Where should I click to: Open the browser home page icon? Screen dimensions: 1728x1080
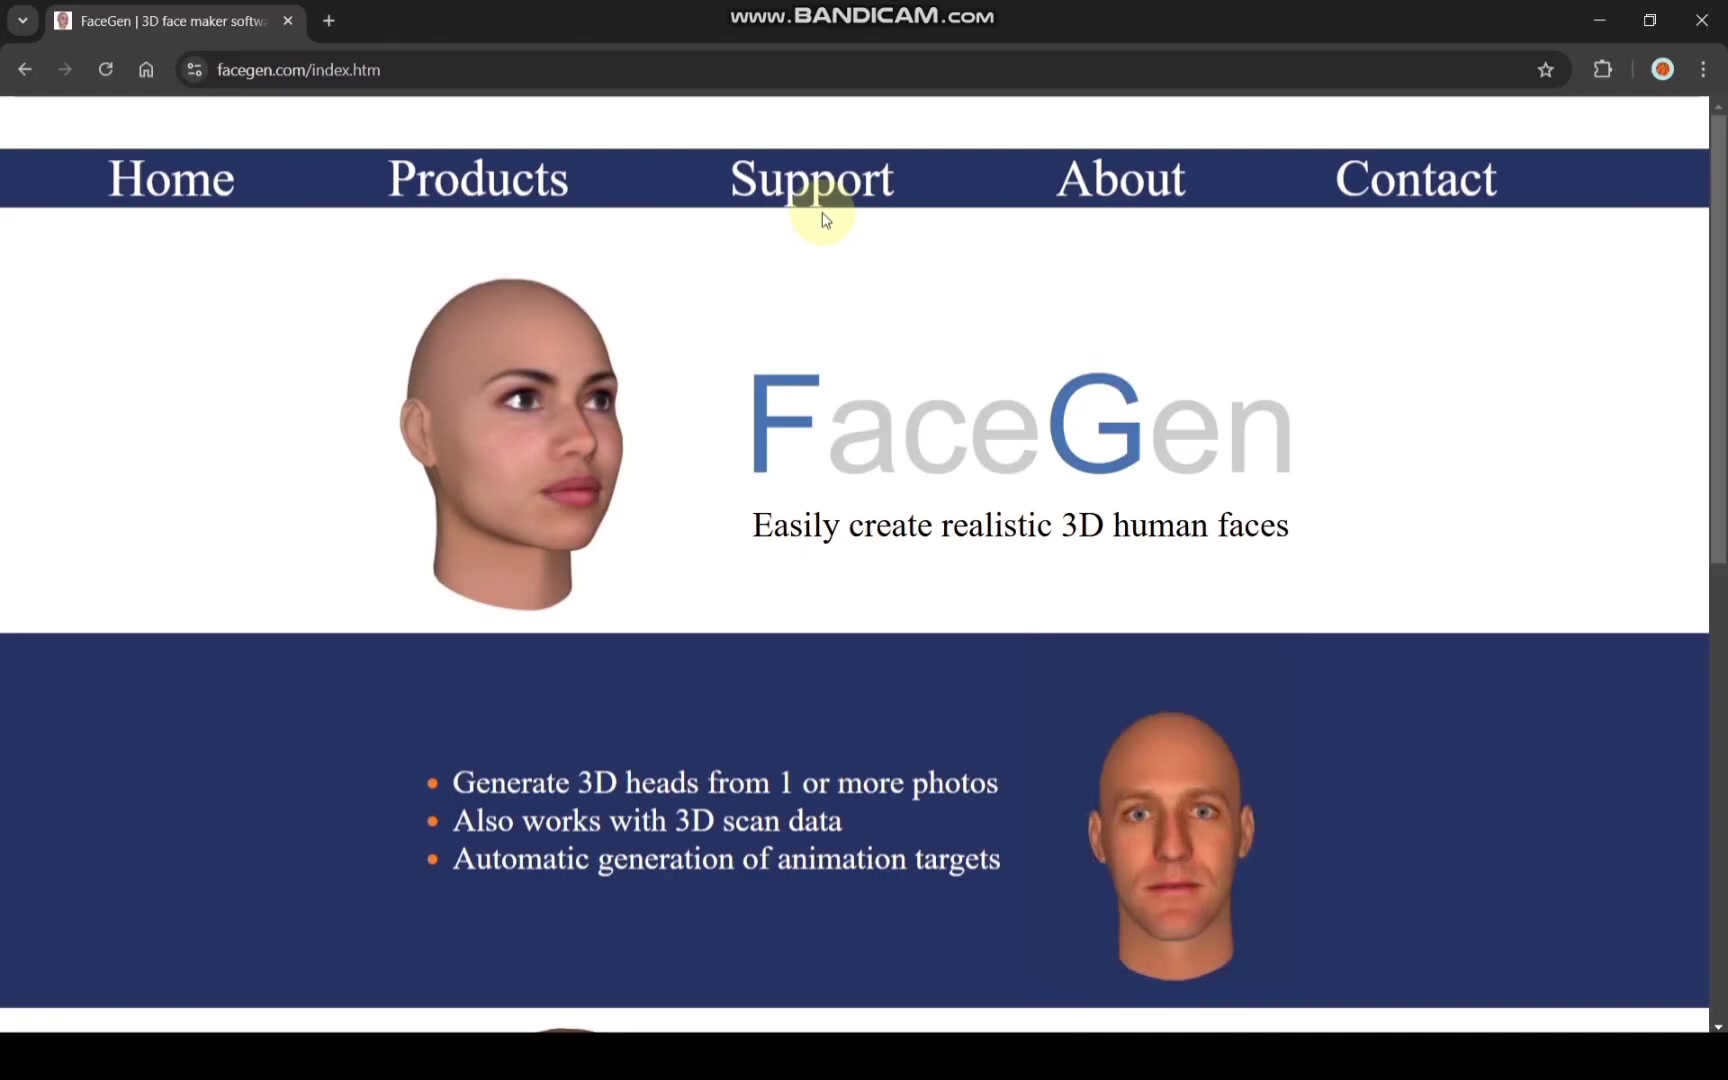146,70
